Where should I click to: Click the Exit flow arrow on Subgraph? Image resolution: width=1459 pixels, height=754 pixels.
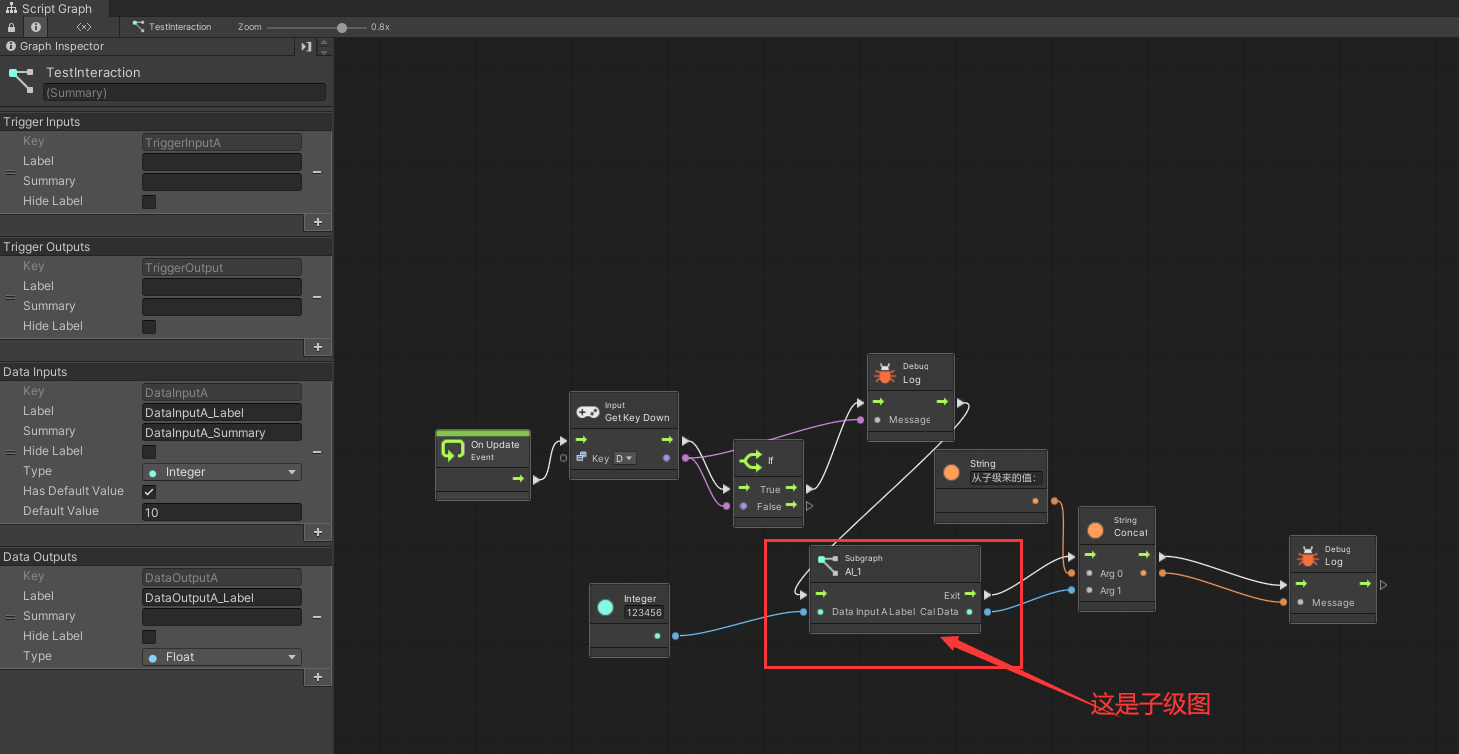970,595
